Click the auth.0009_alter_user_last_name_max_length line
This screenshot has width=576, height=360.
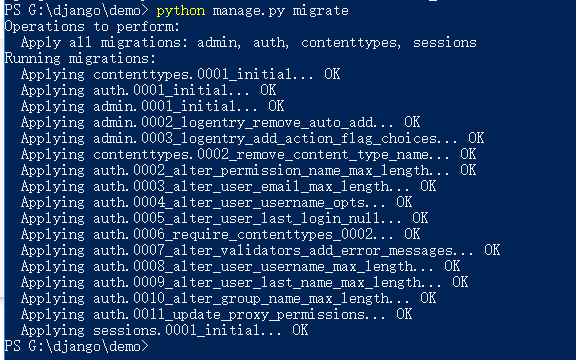pyautogui.click(x=244, y=282)
